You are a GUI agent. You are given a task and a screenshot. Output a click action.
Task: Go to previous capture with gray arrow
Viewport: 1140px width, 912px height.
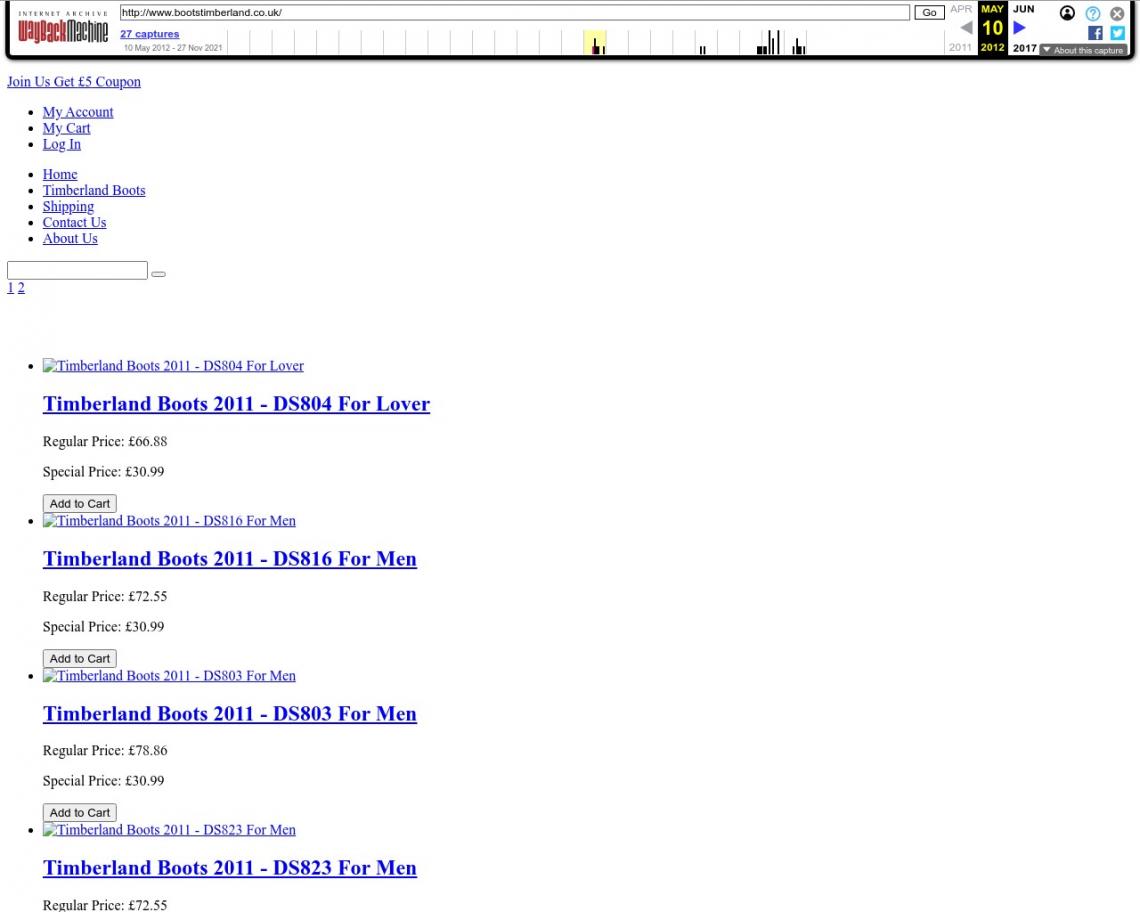click(966, 28)
